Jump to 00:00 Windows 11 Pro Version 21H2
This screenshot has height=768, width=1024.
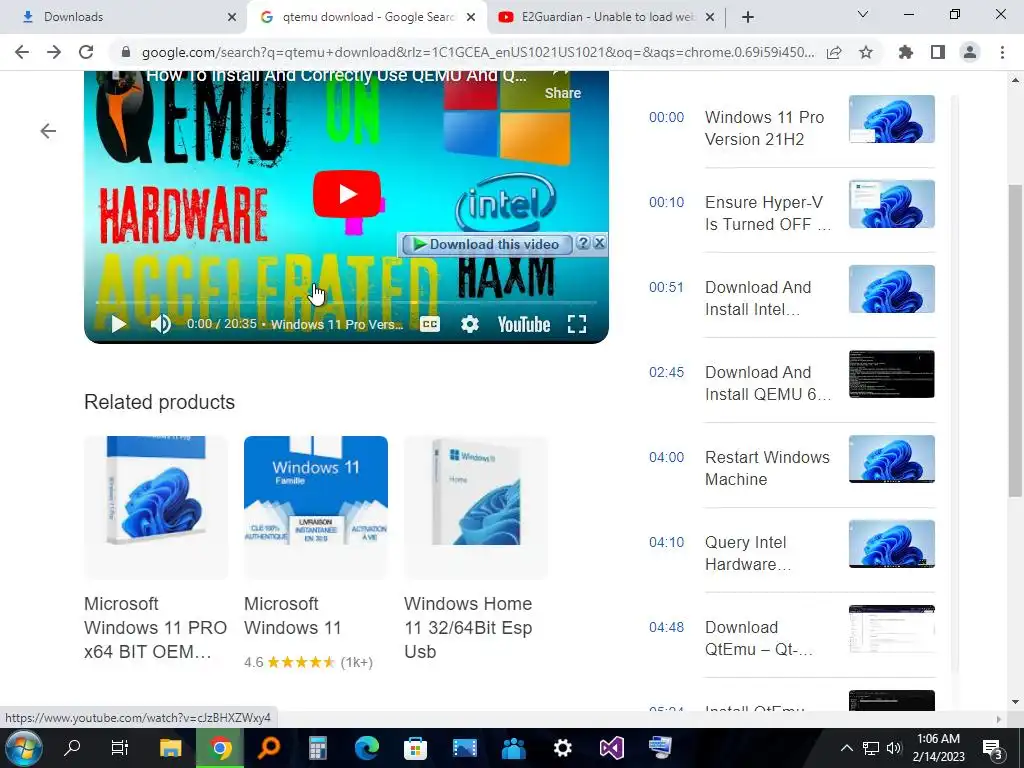pyautogui.click(x=791, y=128)
